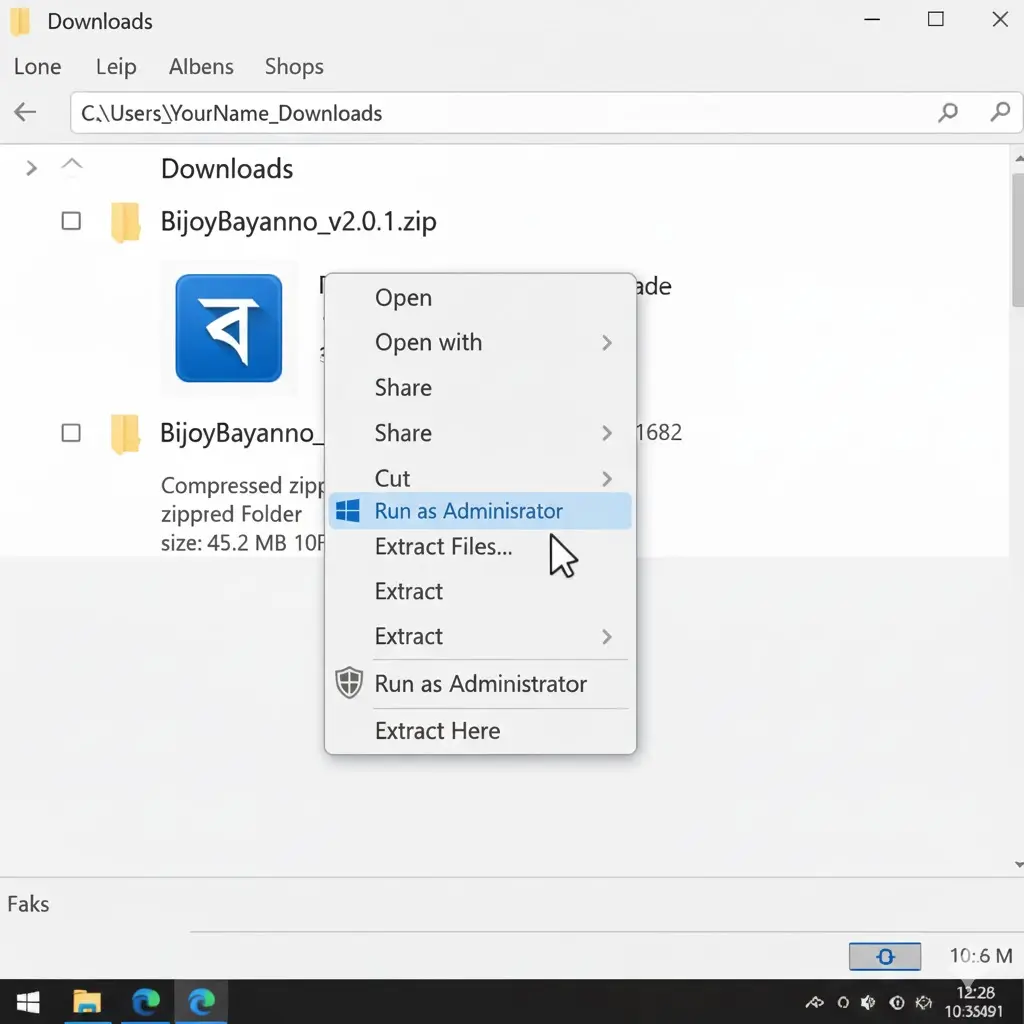Image resolution: width=1024 pixels, height=1024 pixels.
Task: Open File Explorer from the taskbar
Action: tap(88, 1001)
